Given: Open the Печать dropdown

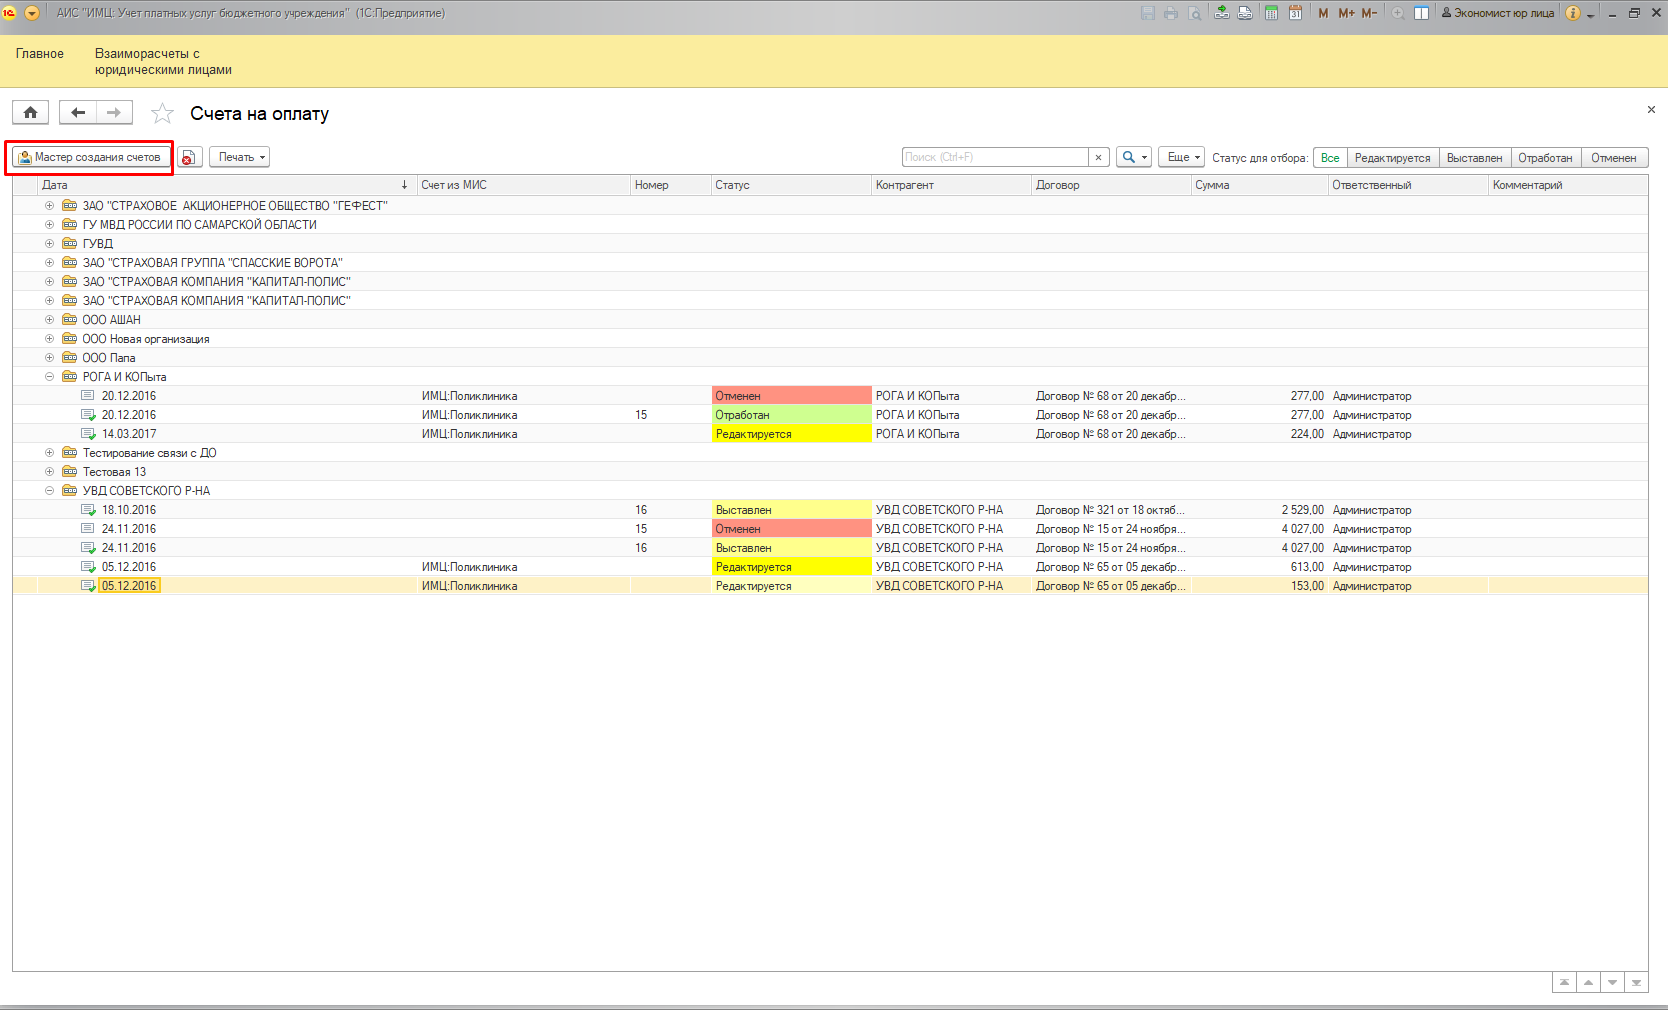Looking at the screenshot, I should pos(242,157).
